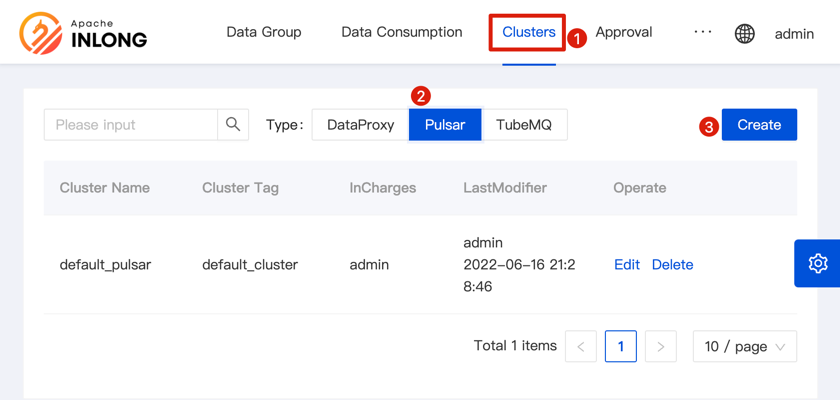Open the admin user menu
The height and width of the screenshot is (400, 840).
click(794, 33)
